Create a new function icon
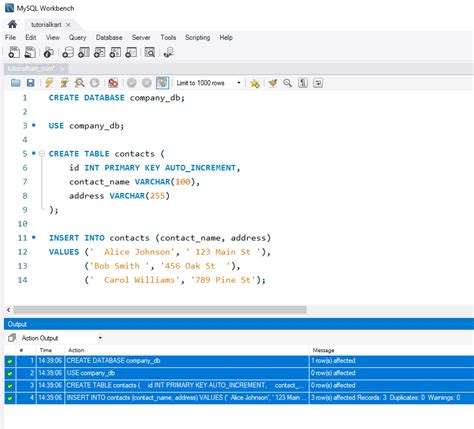 131,52
